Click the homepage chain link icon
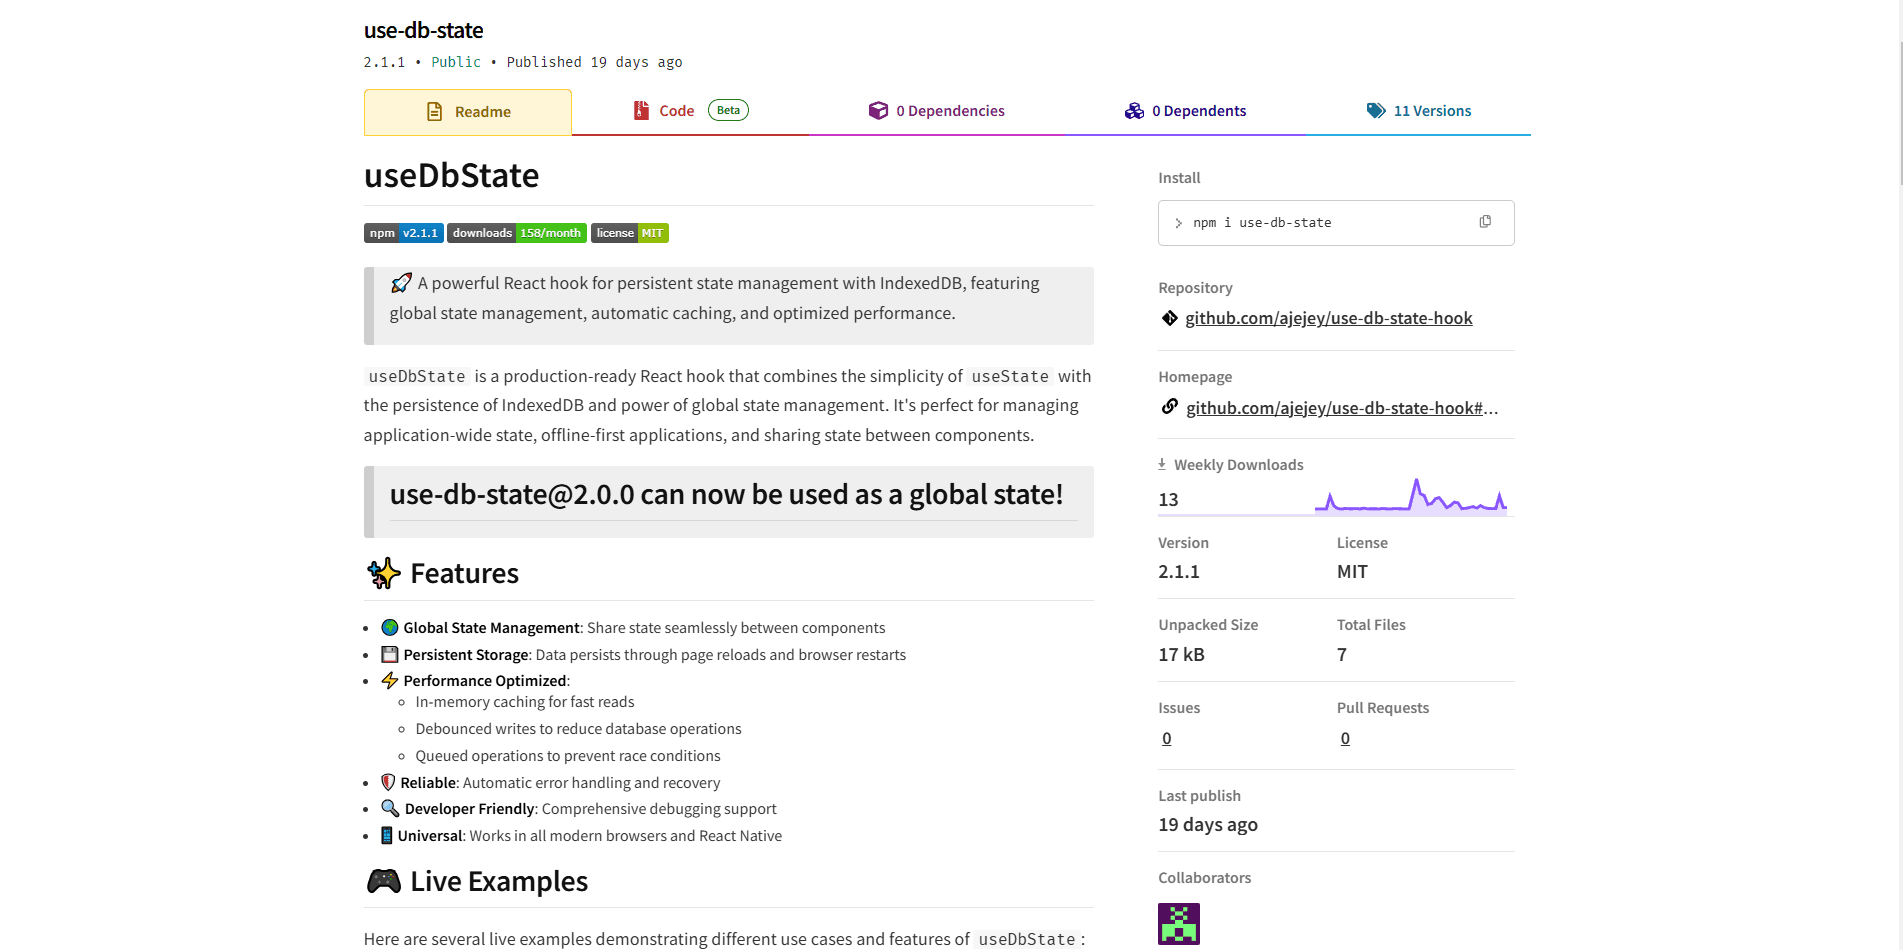1903x950 pixels. 1169,407
